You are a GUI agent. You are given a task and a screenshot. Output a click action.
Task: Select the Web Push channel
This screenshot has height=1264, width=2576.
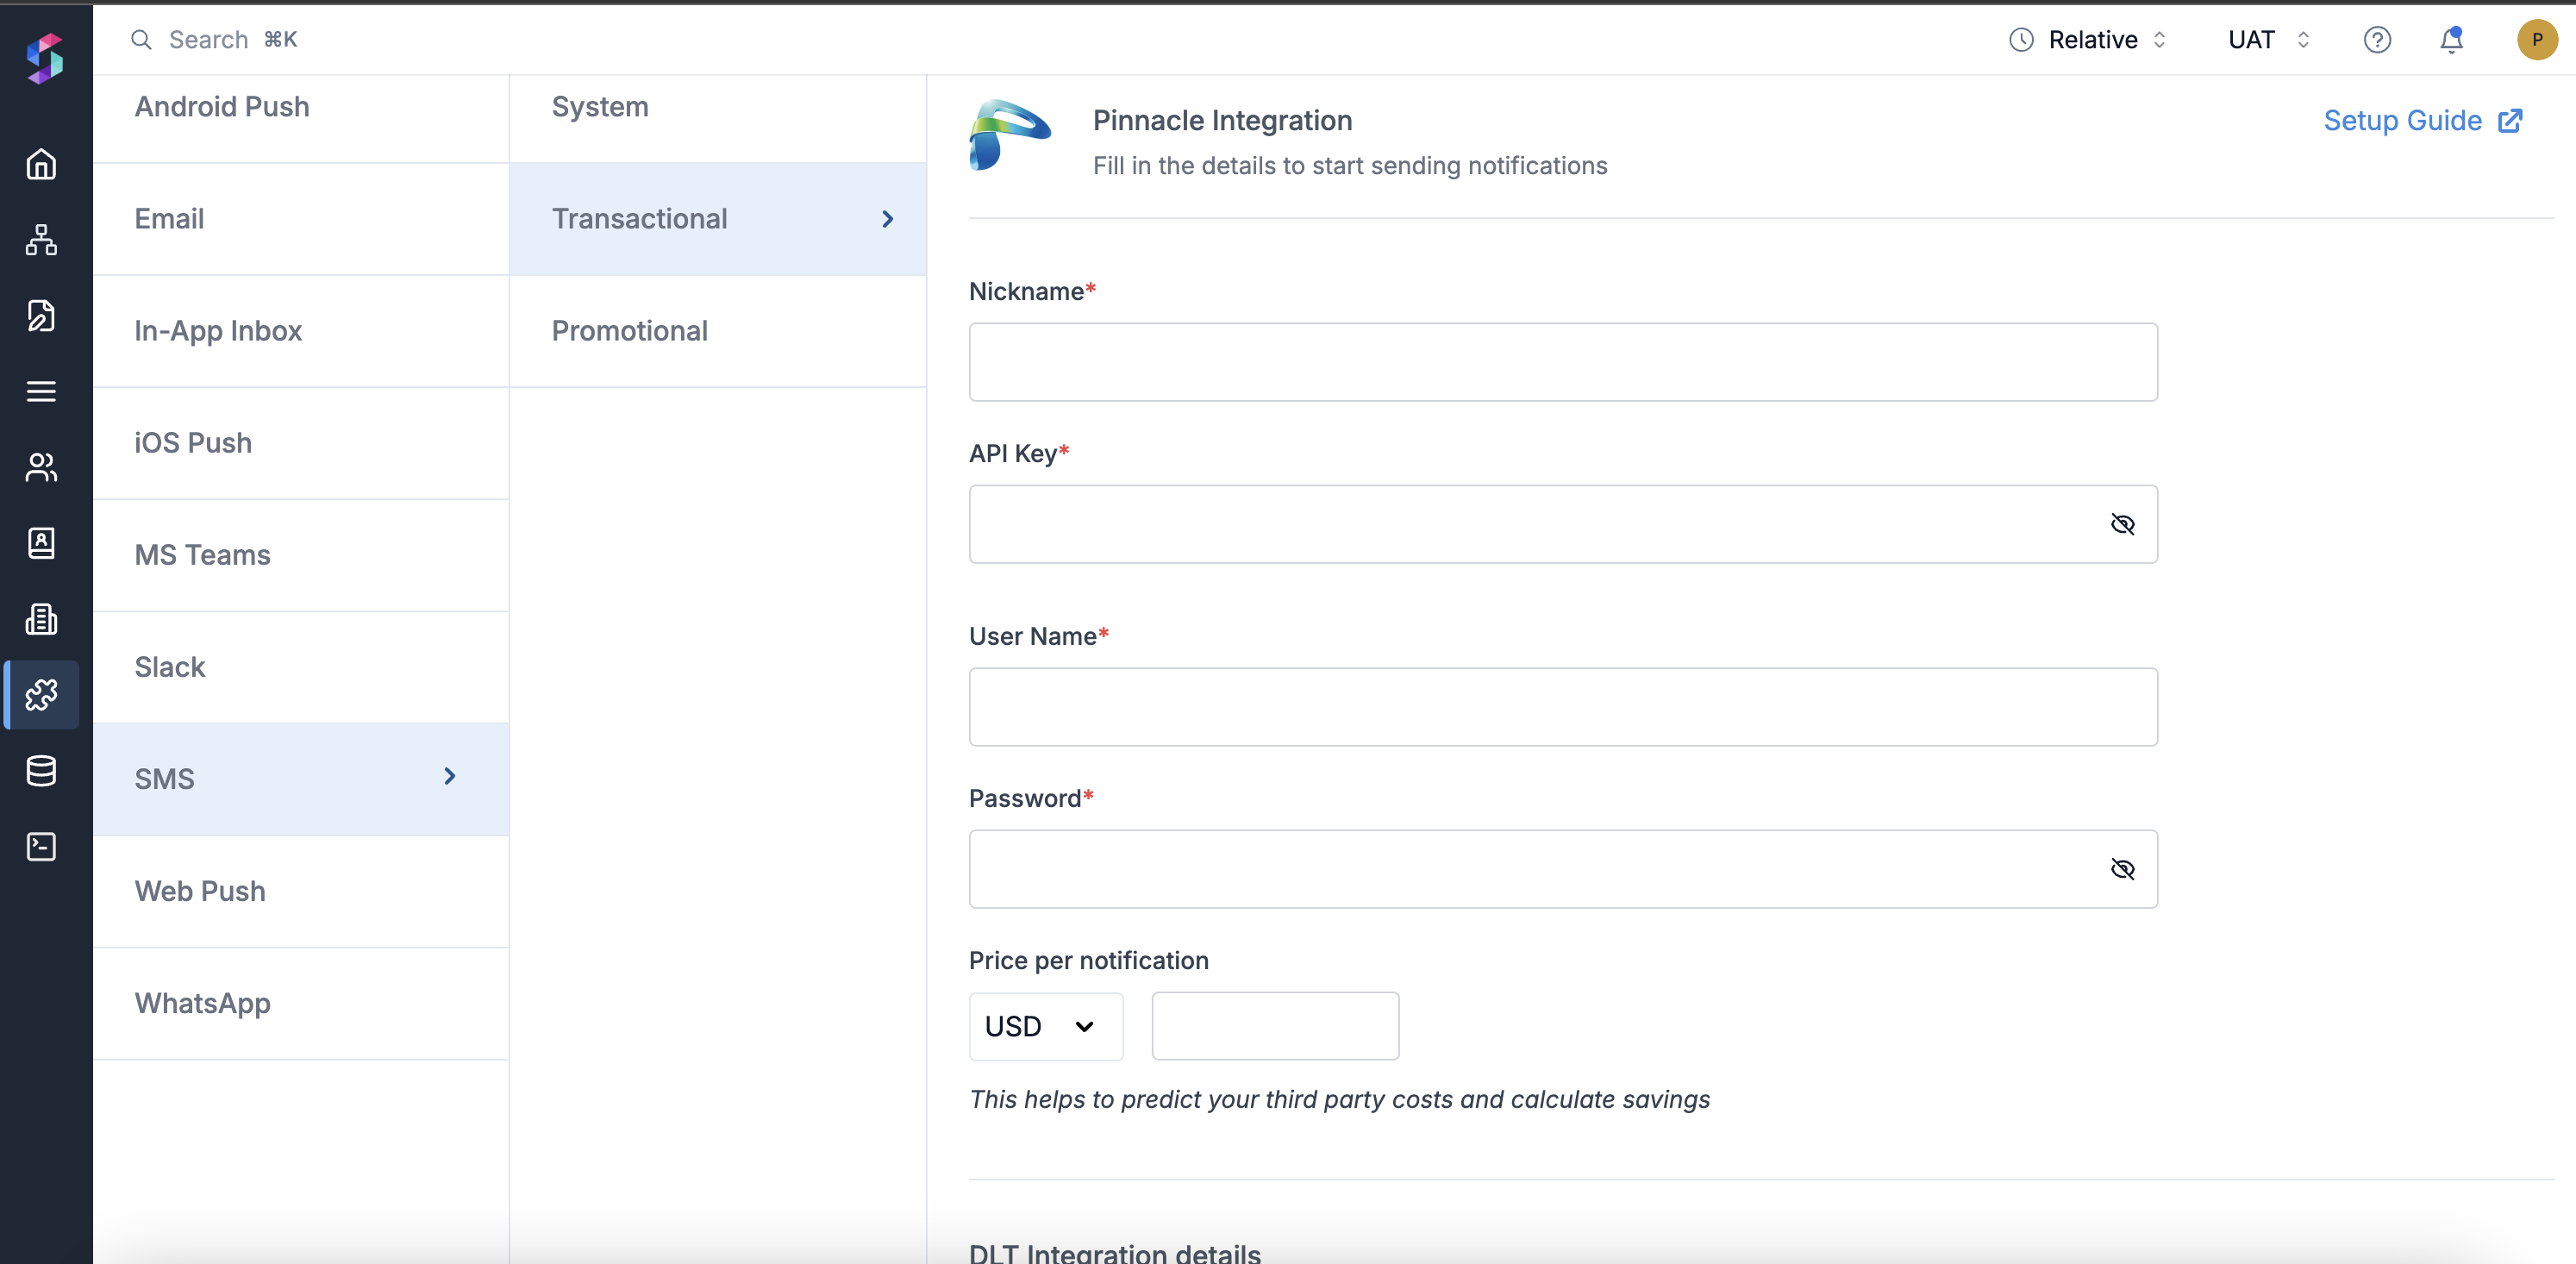coord(301,891)
